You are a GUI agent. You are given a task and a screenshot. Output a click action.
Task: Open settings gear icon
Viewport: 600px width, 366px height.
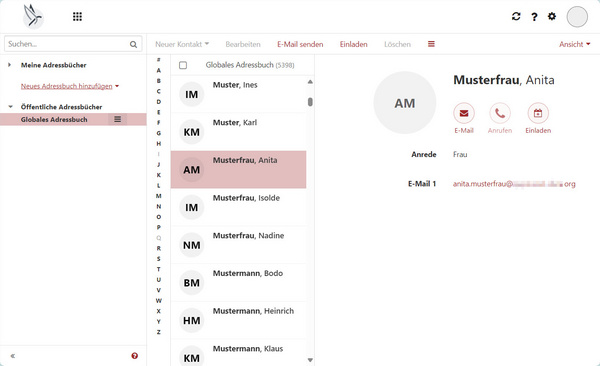(x=552, y=16)
